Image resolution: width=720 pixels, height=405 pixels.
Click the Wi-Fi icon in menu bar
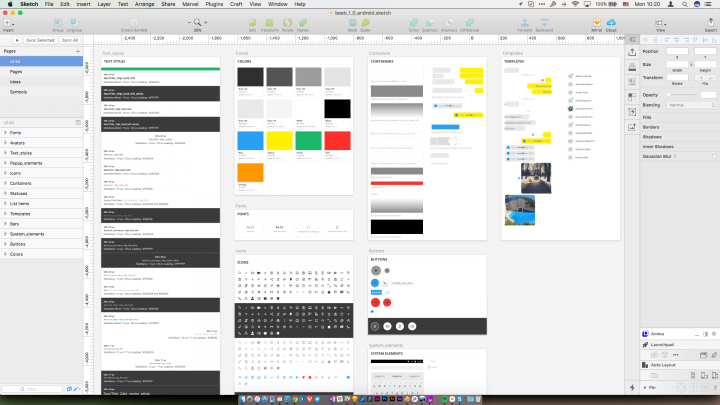pyautogui.click(x=575, y=4)
